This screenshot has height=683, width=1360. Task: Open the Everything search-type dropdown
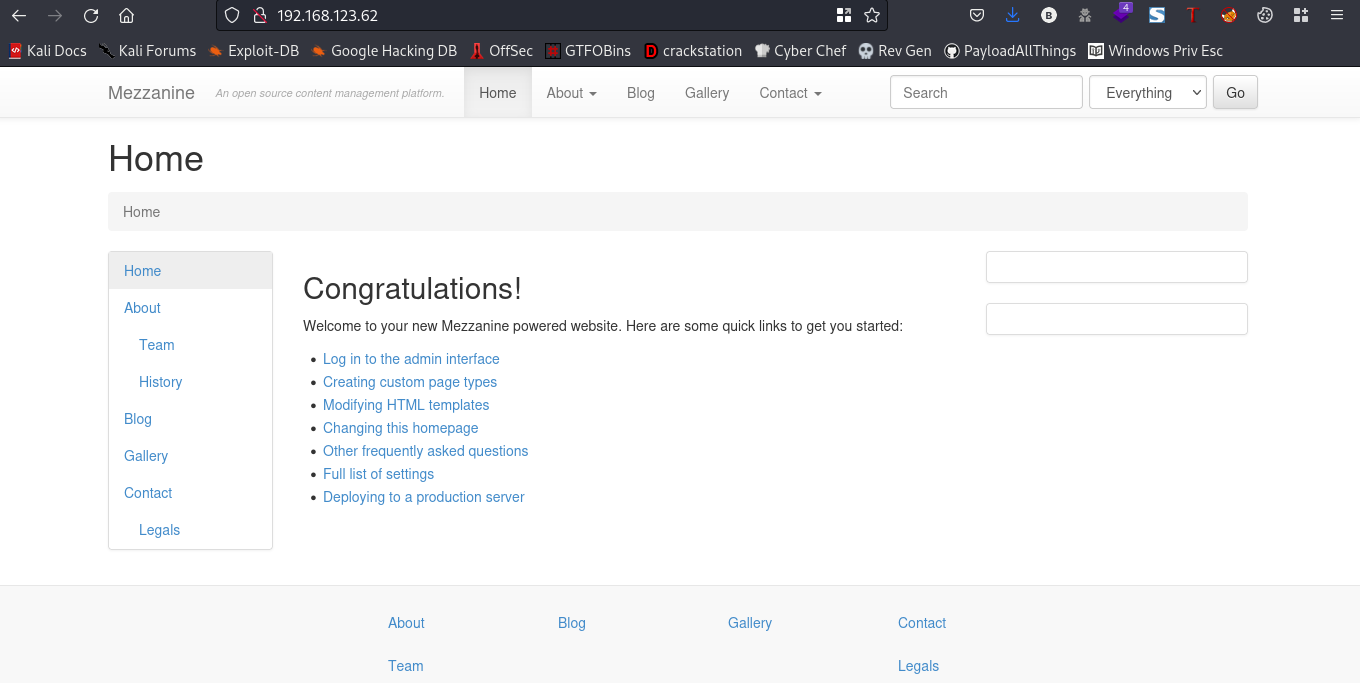tap(1148, 93)
